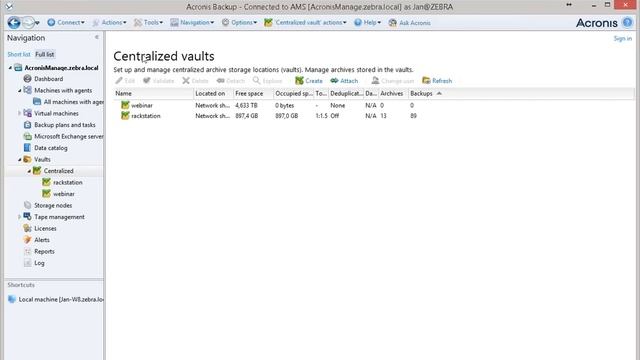Open Microsoft Exchange servers item
Screen dimensions: 640x360
click(69, 136)
